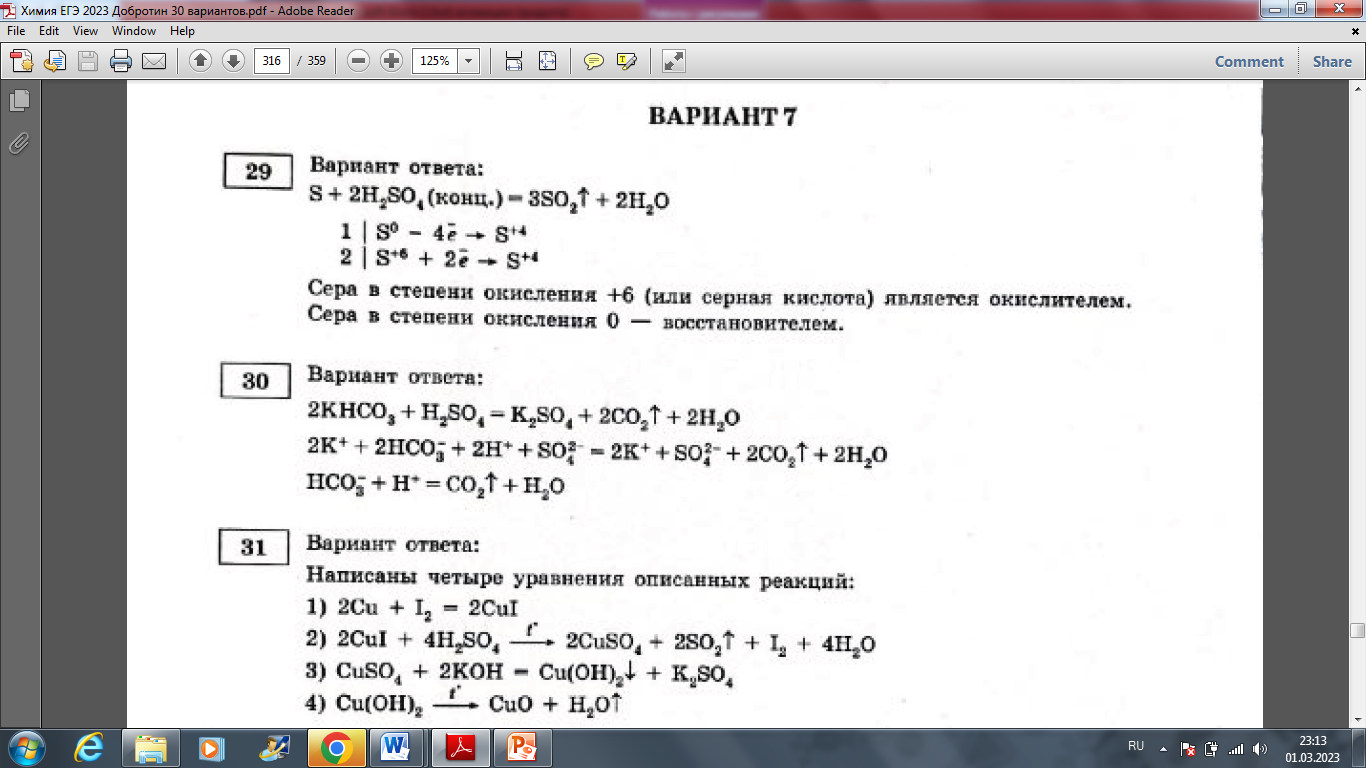Click equation 2KHCO3 + H2SO4 line

tap(523, 417)
